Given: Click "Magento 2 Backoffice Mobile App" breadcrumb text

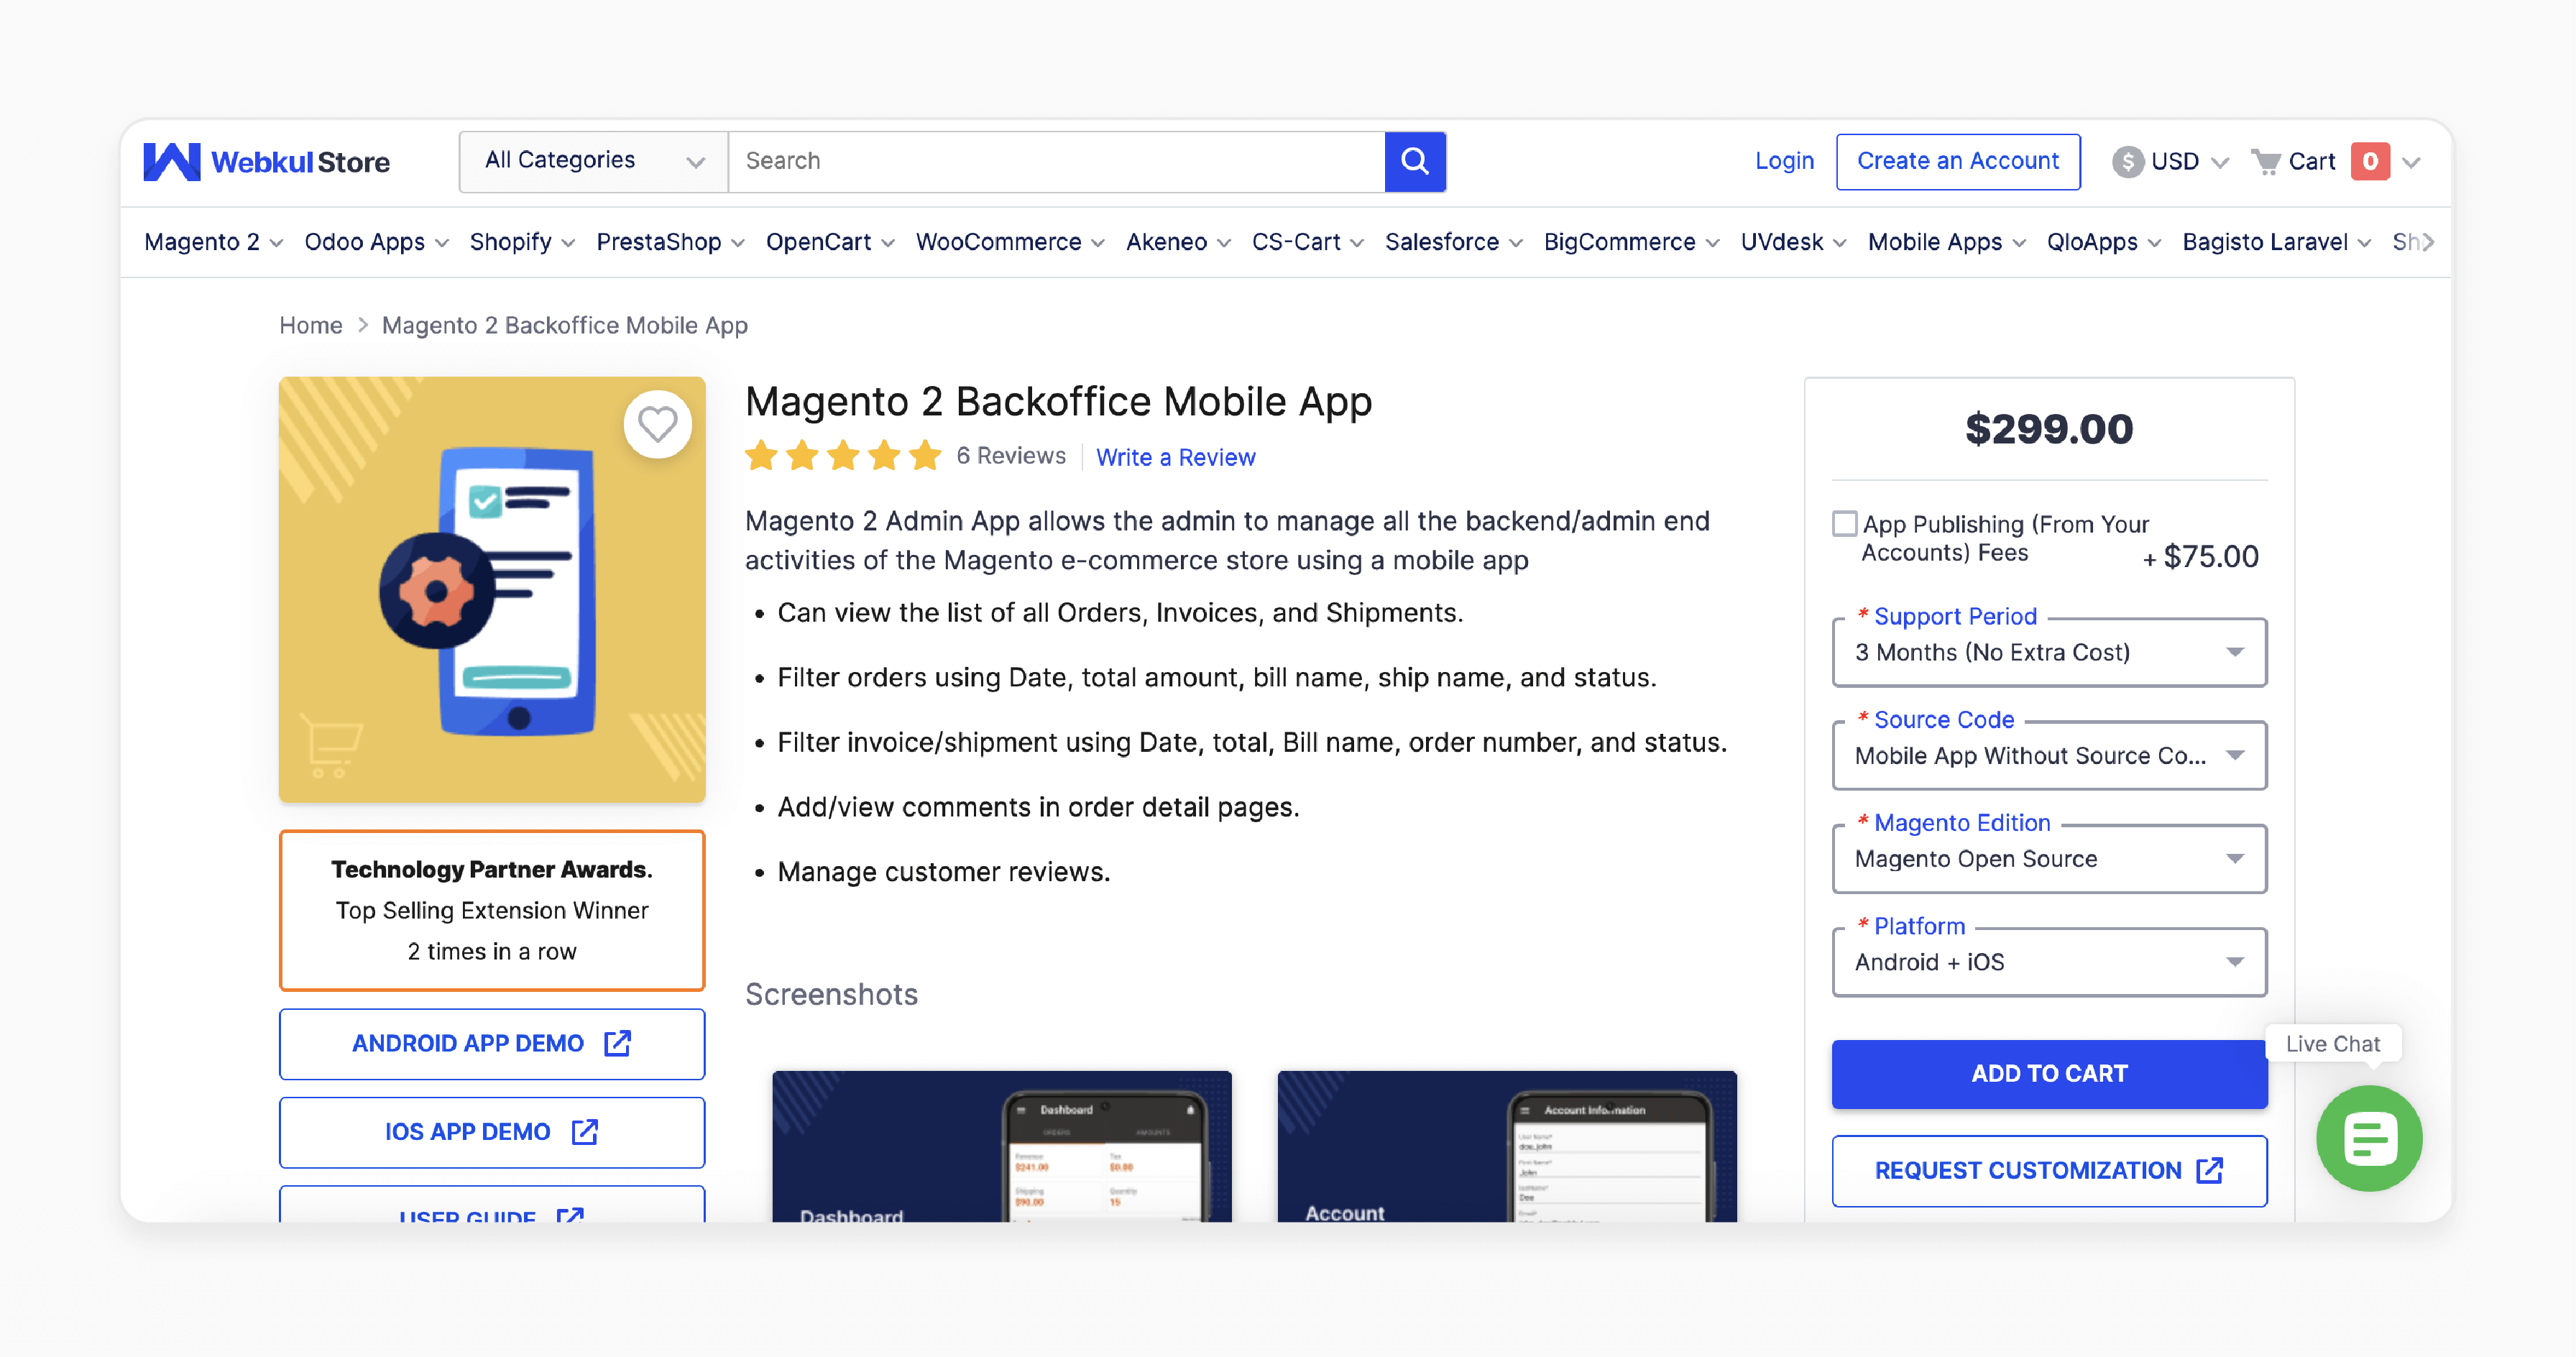Looking at the screenshot, I should point(564,325).
